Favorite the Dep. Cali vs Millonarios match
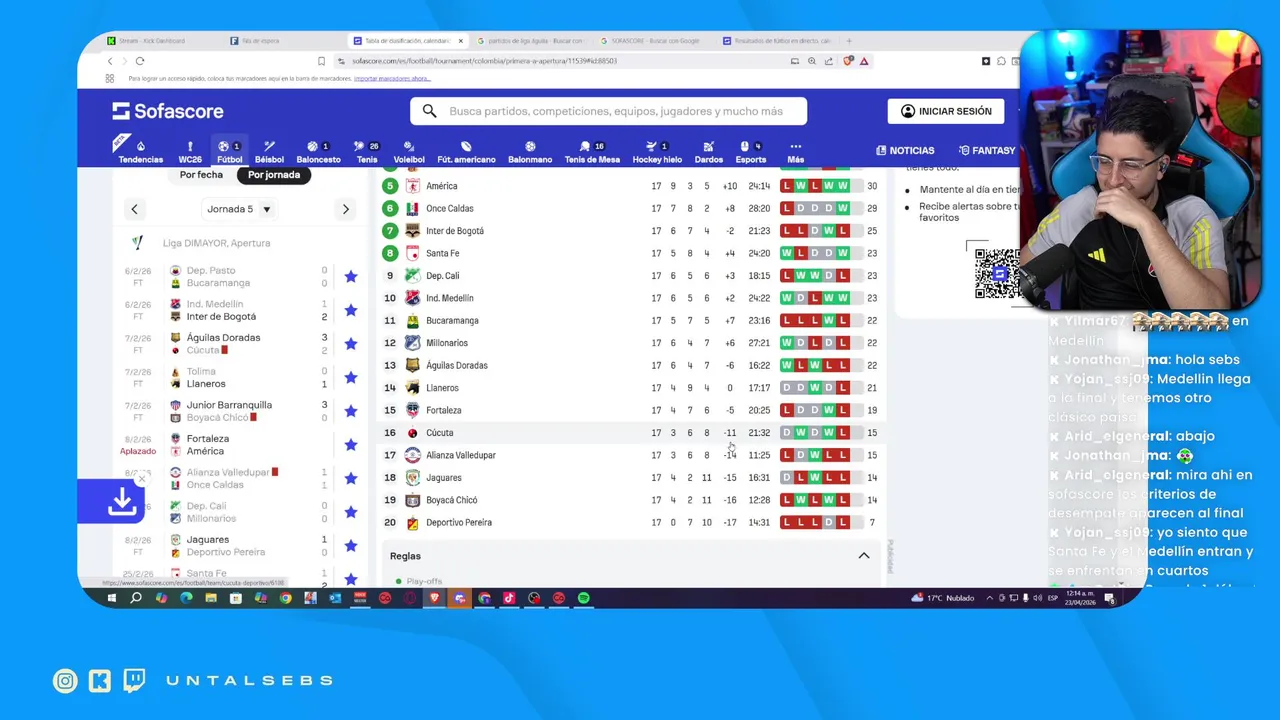The image size is (1280, 720). pos(350,512)
